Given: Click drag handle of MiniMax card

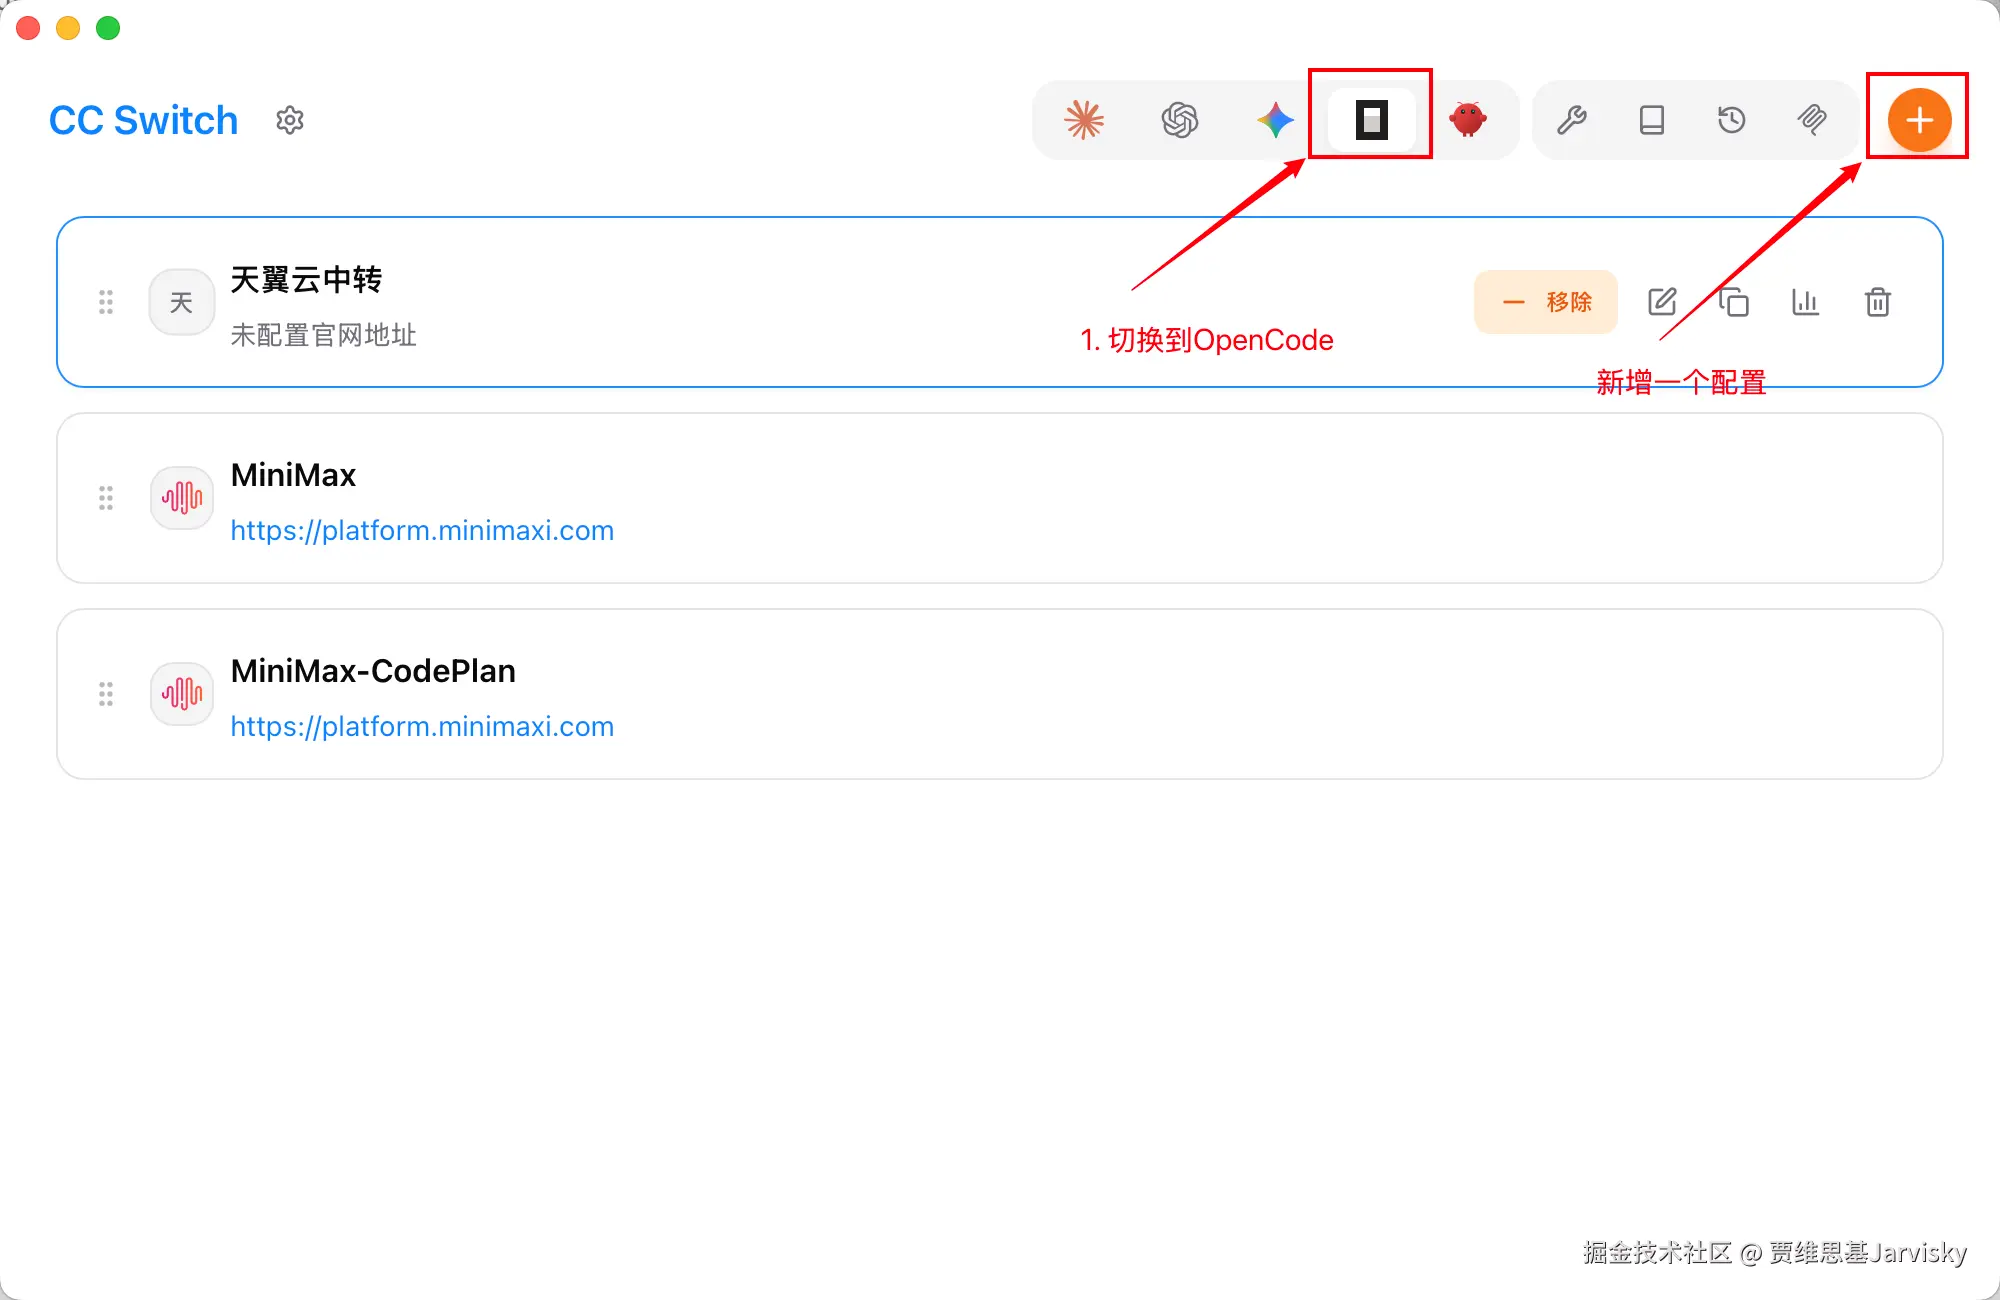Looking at the screenshot, I should [106, 498].
